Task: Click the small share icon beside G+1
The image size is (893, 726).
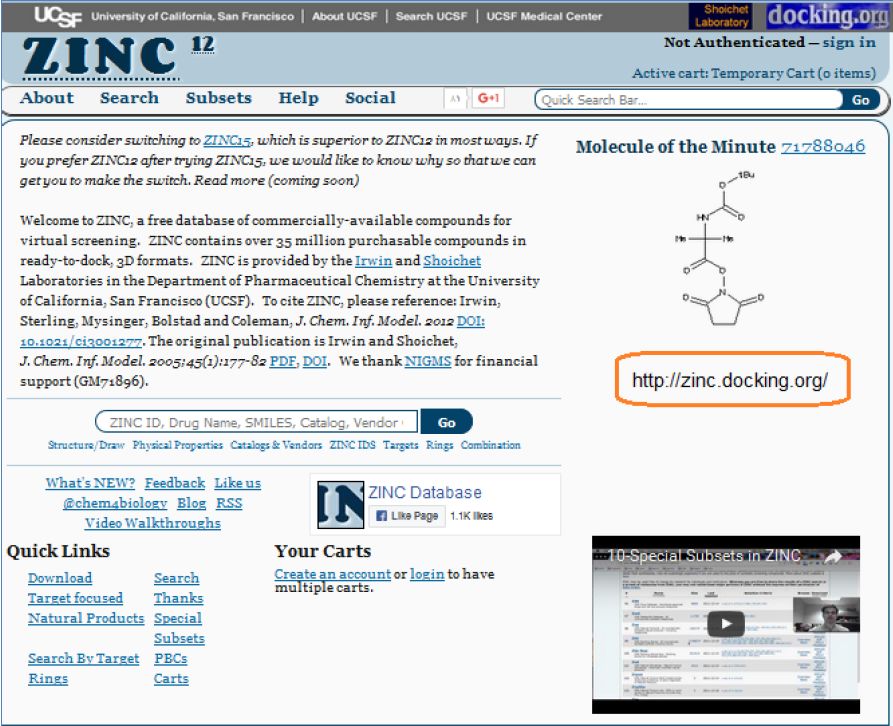Action: tap(454, 99)
